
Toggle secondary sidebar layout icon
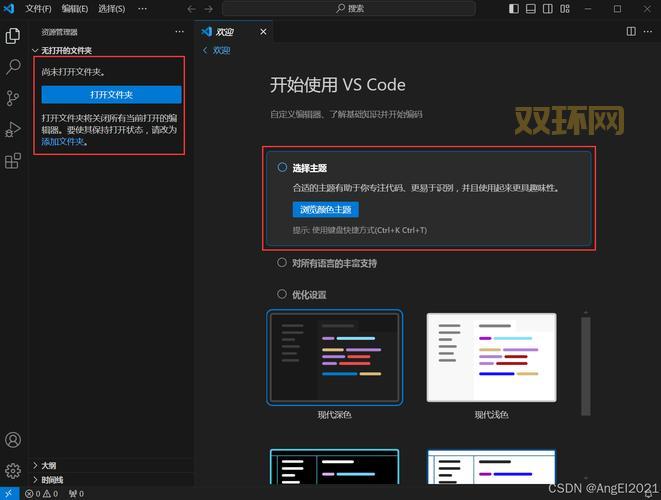pos(548,8)
